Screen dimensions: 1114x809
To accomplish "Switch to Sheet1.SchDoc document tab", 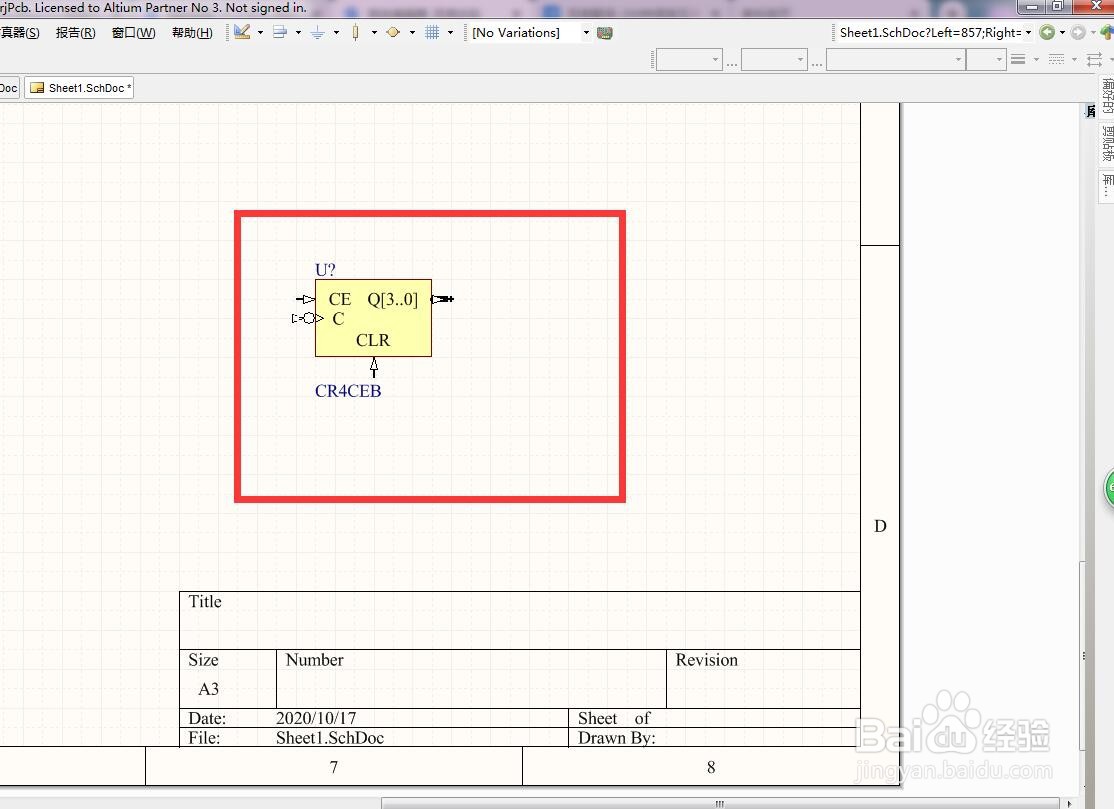I will click(x=80, y=88).
